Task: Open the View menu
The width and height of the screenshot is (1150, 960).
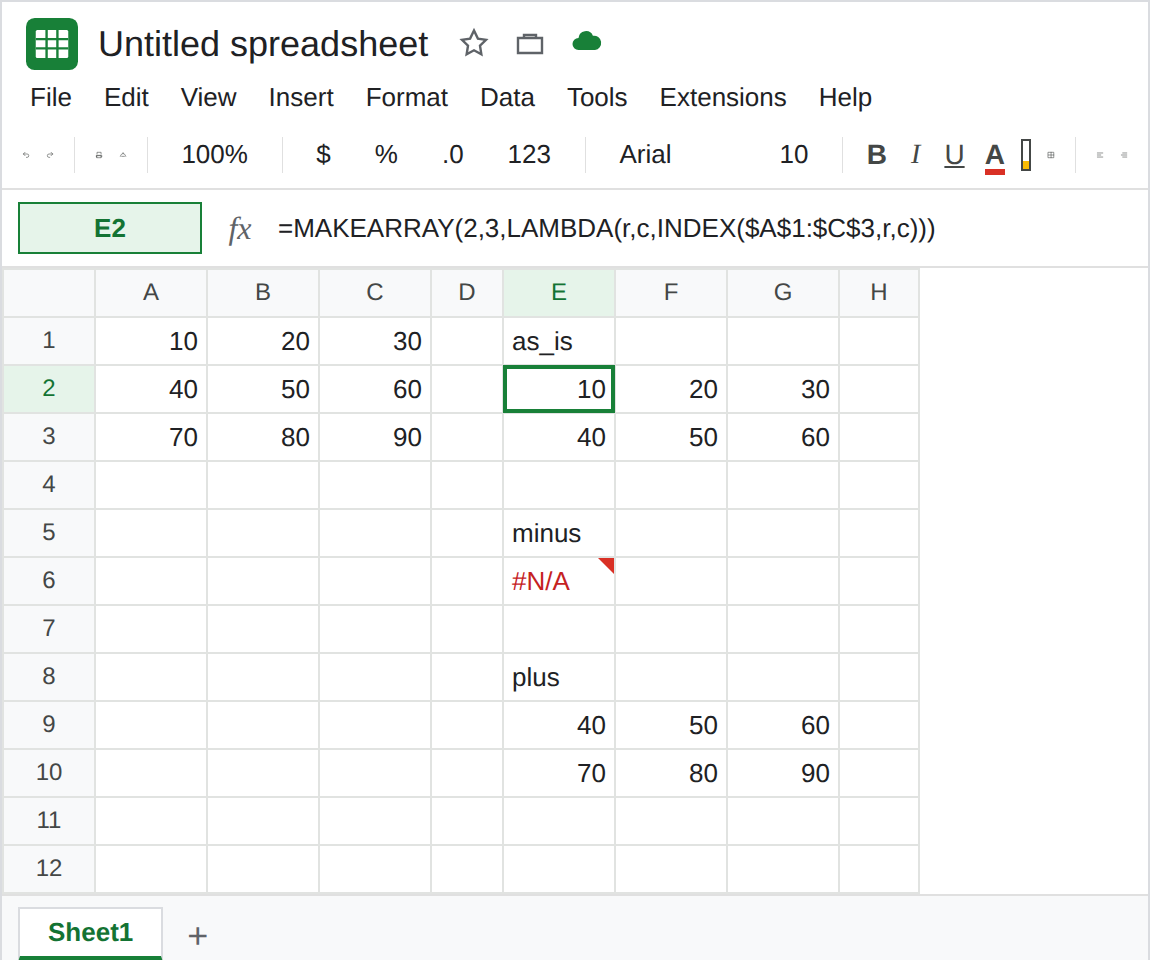Action: coord(208,97)
